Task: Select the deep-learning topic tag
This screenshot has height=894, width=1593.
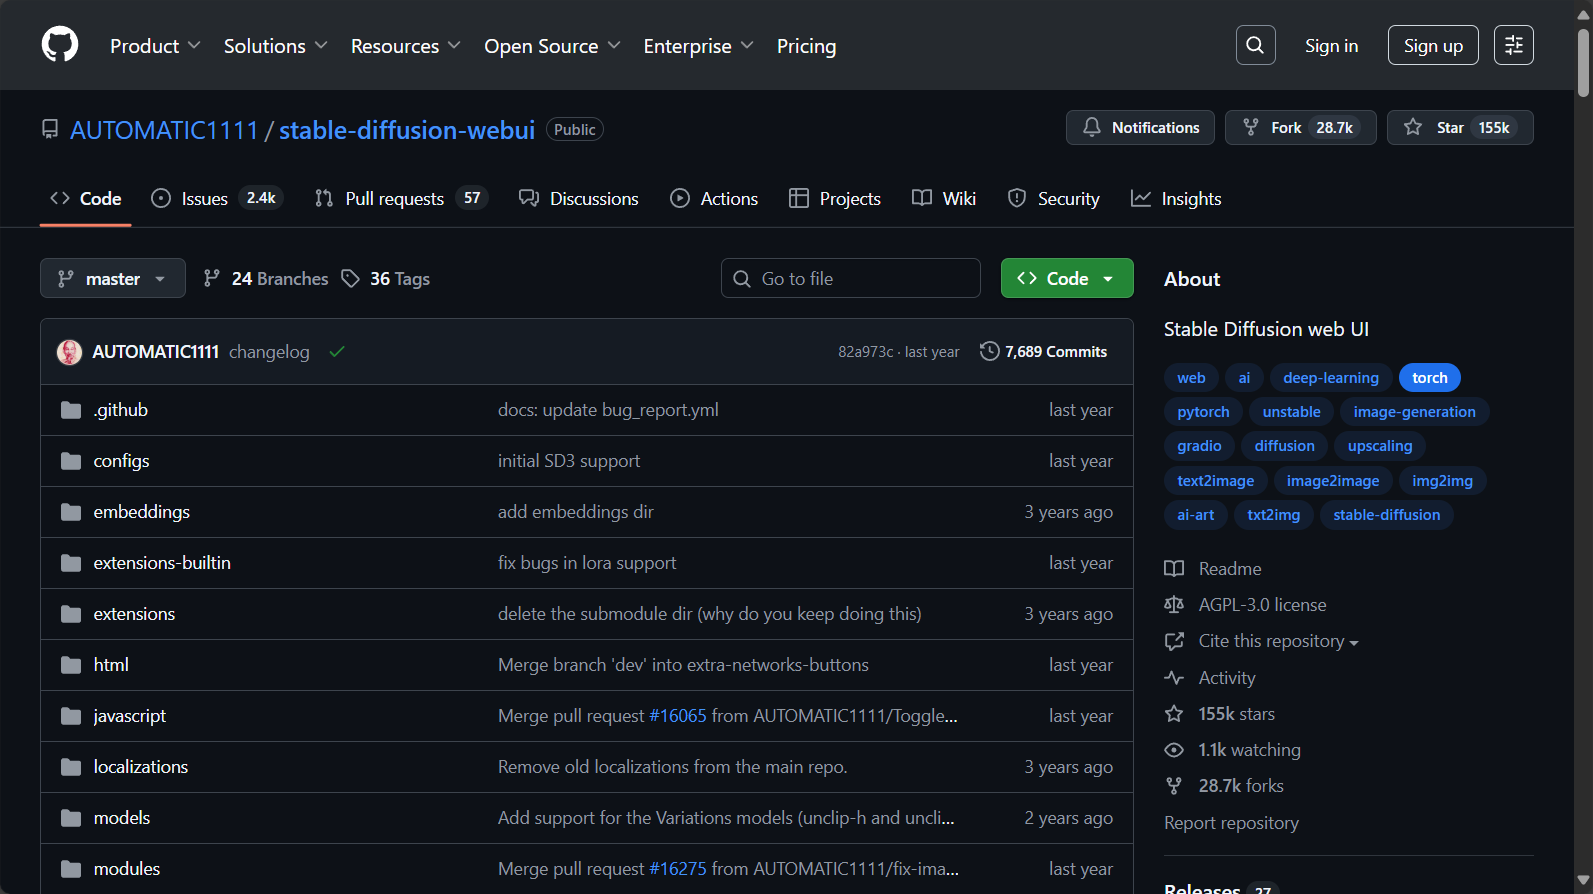Action: (x=1331, y=377)
